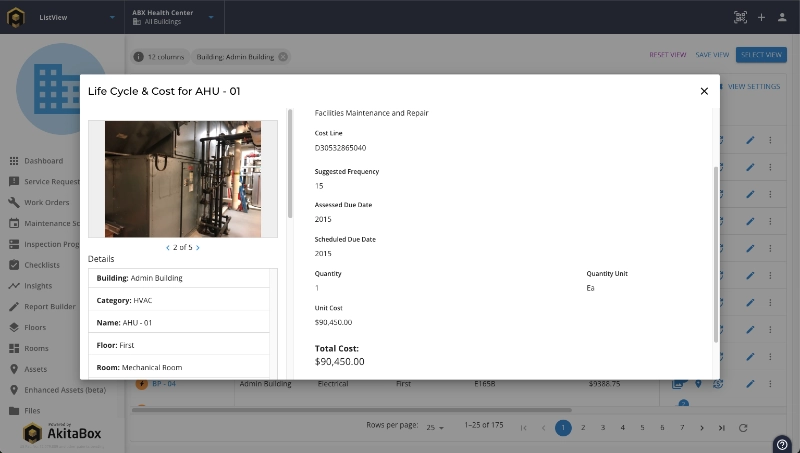Open the help question mark icon
800x453 pixels.
coord(781,444)
